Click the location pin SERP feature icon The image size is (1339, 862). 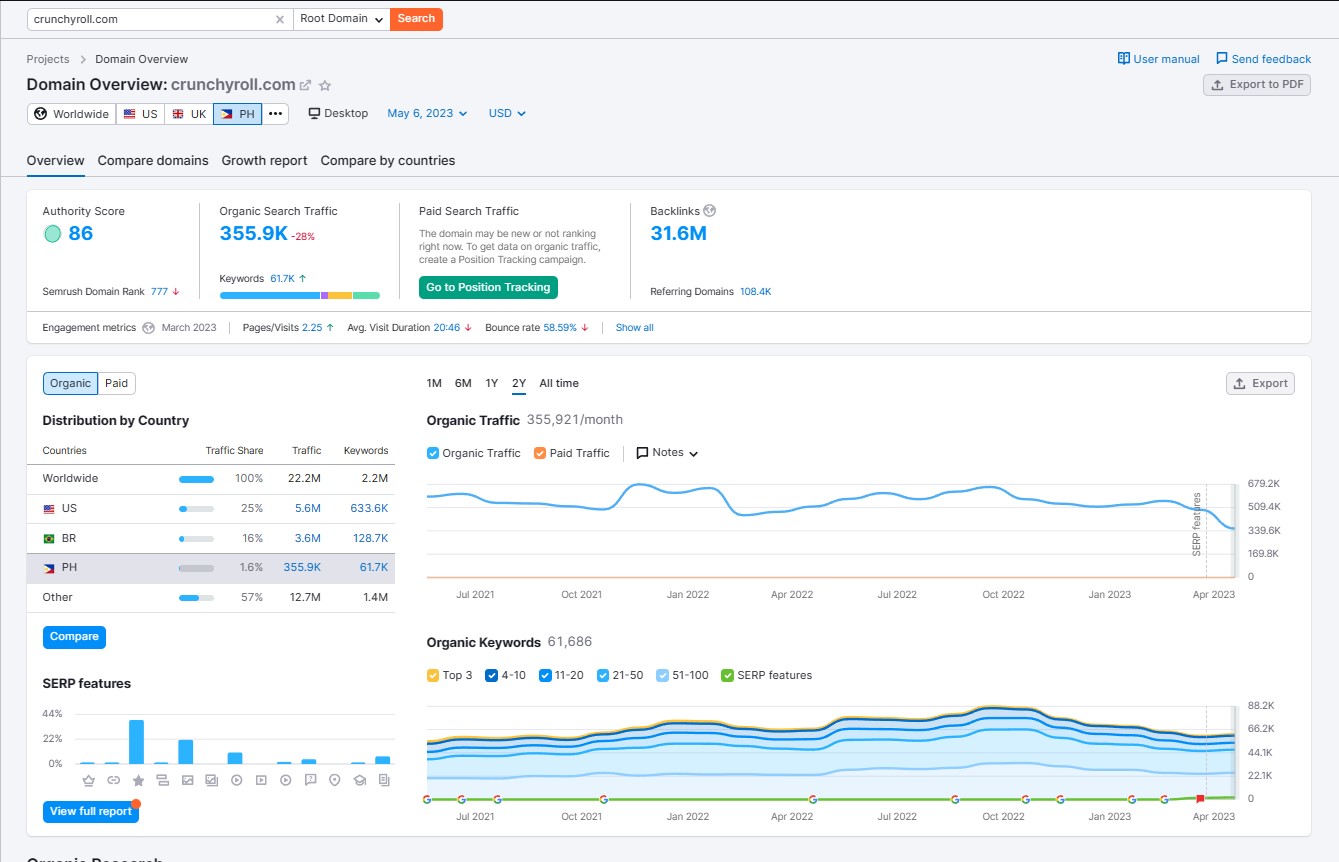(x=334, y=781)
